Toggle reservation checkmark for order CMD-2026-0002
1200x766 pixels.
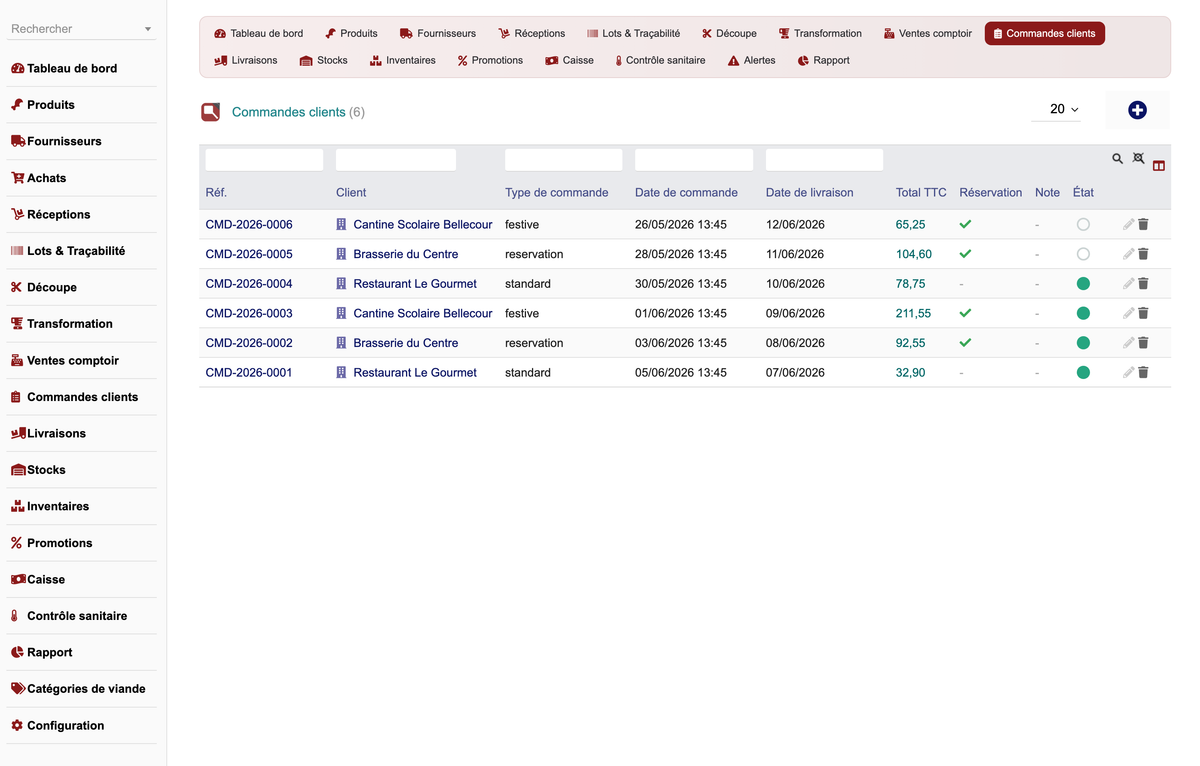click(x=965, y=343)
